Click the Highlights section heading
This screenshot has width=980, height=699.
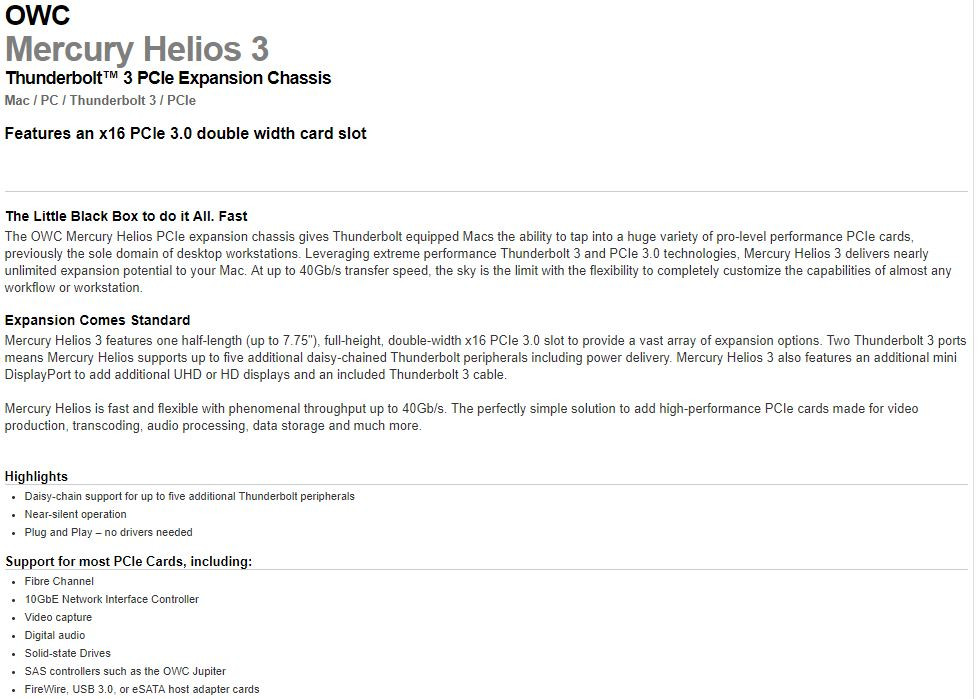36,476
